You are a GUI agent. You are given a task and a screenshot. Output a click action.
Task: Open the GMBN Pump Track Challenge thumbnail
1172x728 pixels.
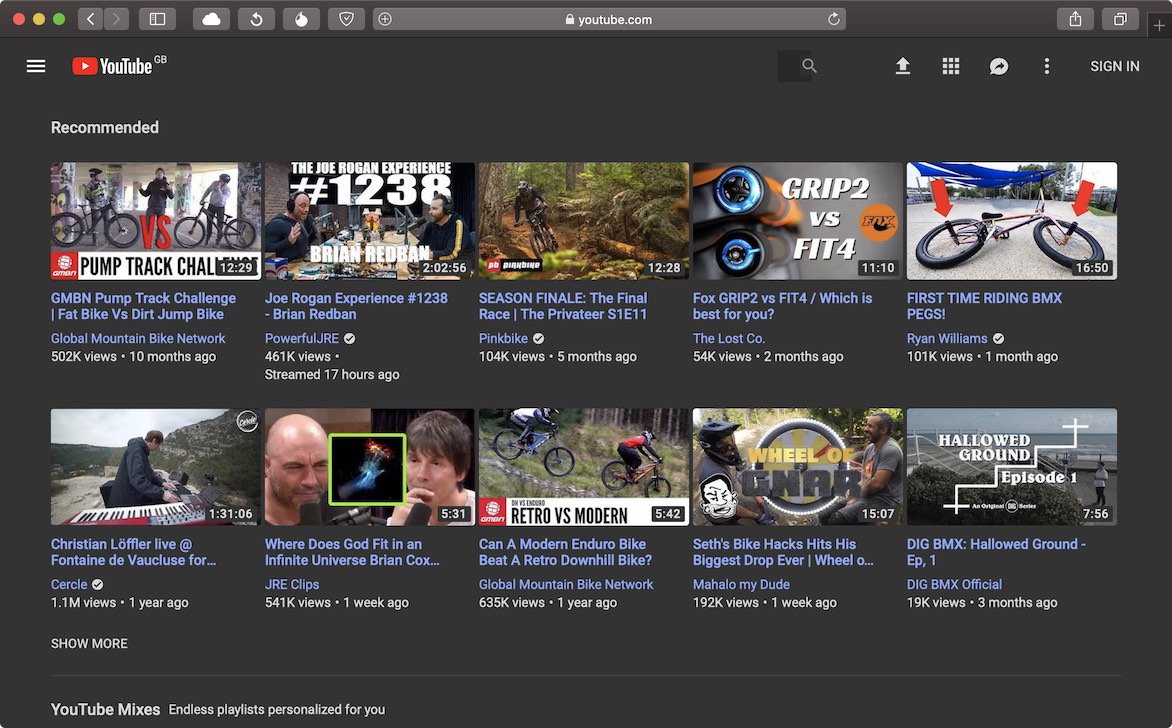155,220
